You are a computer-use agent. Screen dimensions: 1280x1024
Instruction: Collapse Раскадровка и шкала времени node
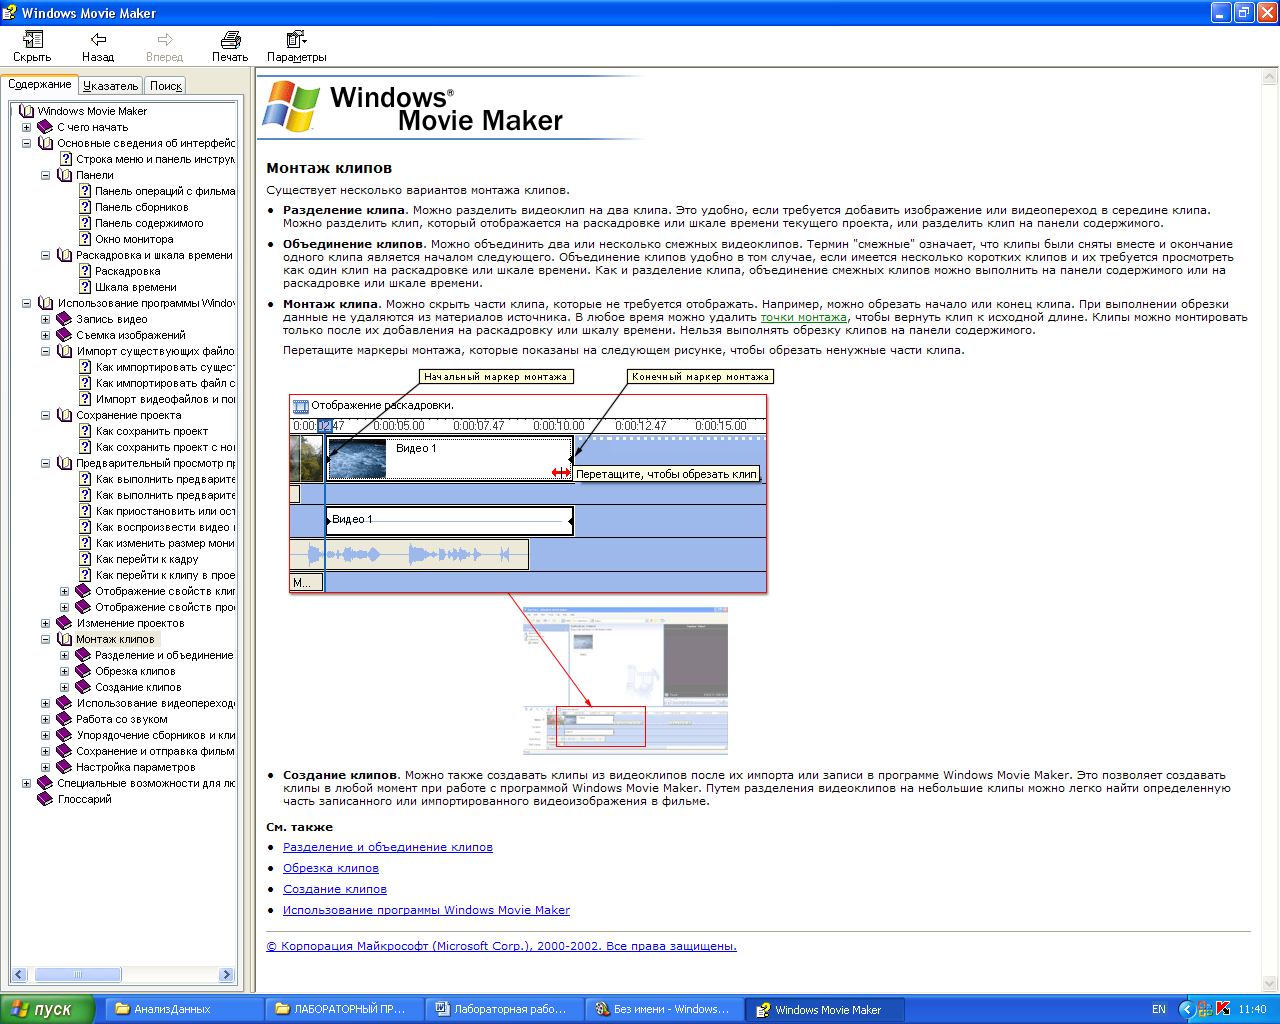point(45,255)
